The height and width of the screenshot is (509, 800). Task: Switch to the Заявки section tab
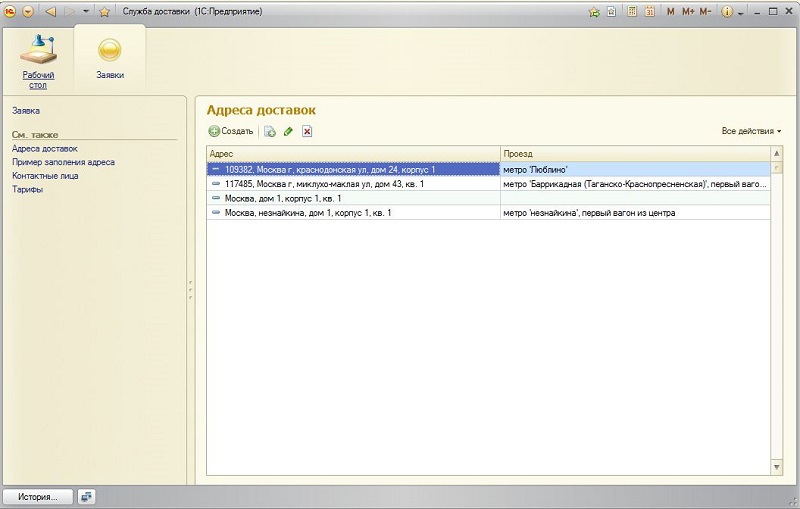pyautogui.click(x=110, y=57)
